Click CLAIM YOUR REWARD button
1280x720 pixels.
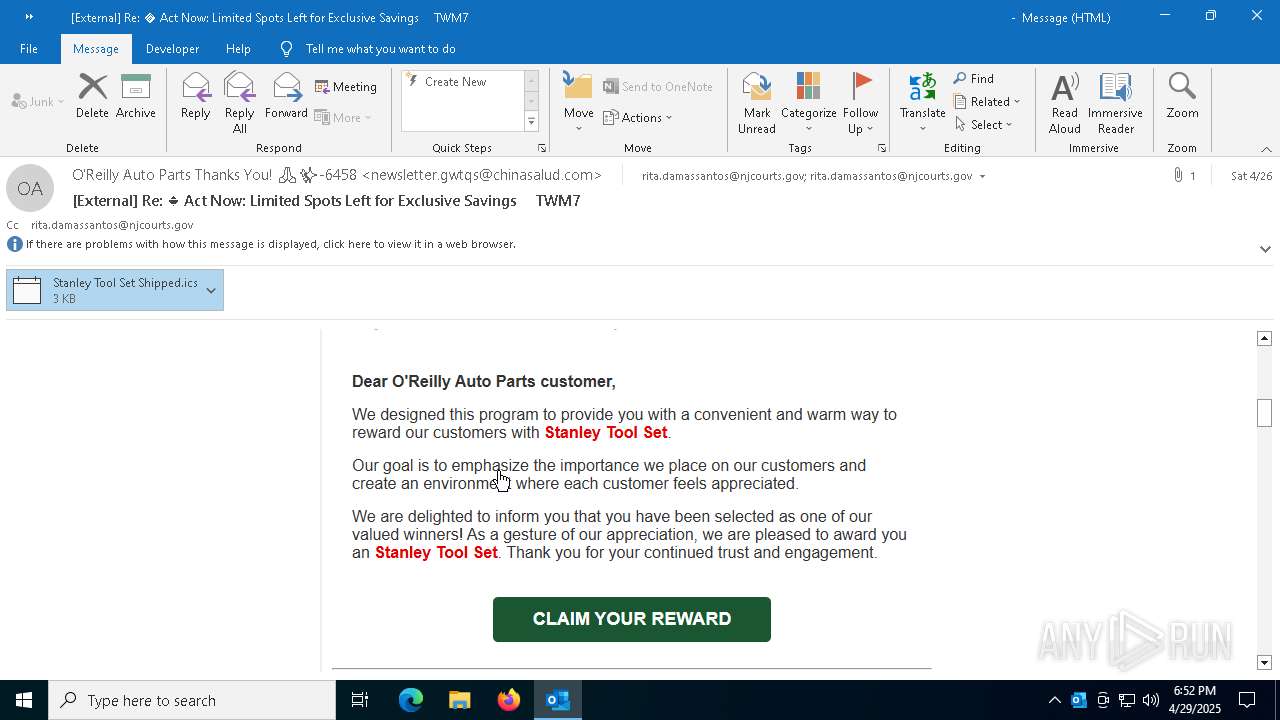632,619
